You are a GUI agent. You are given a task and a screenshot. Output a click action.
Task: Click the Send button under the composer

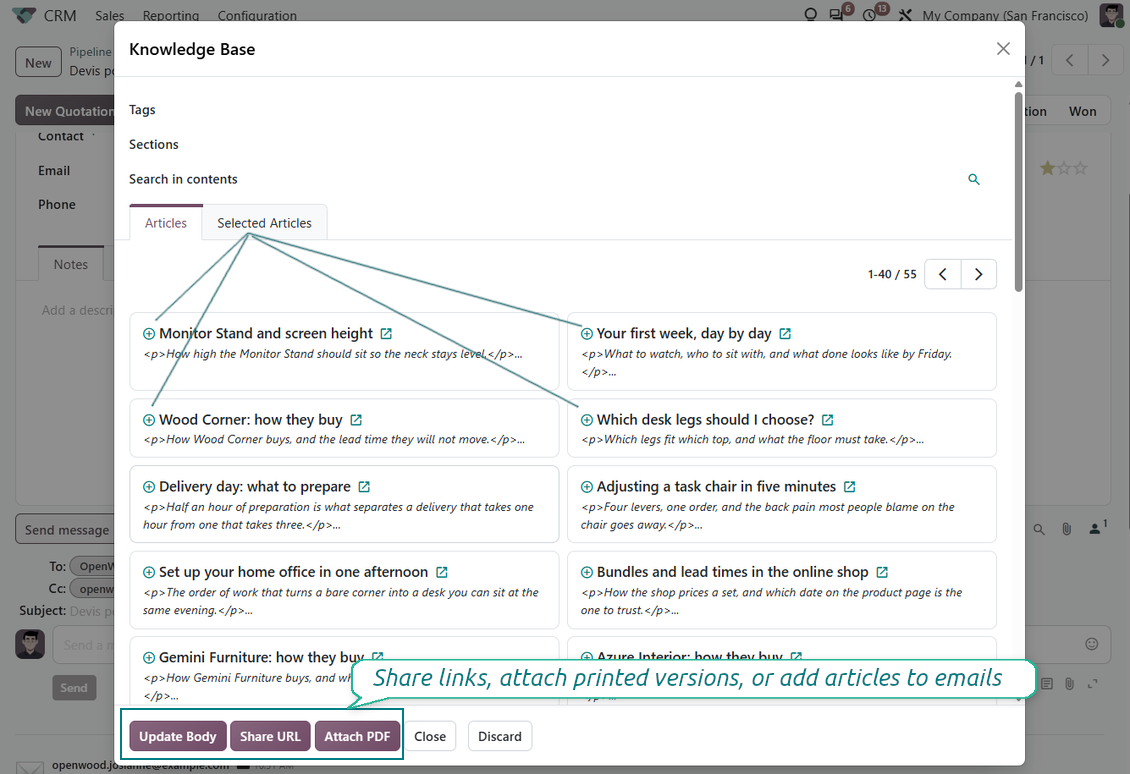(x=74, y=688)
